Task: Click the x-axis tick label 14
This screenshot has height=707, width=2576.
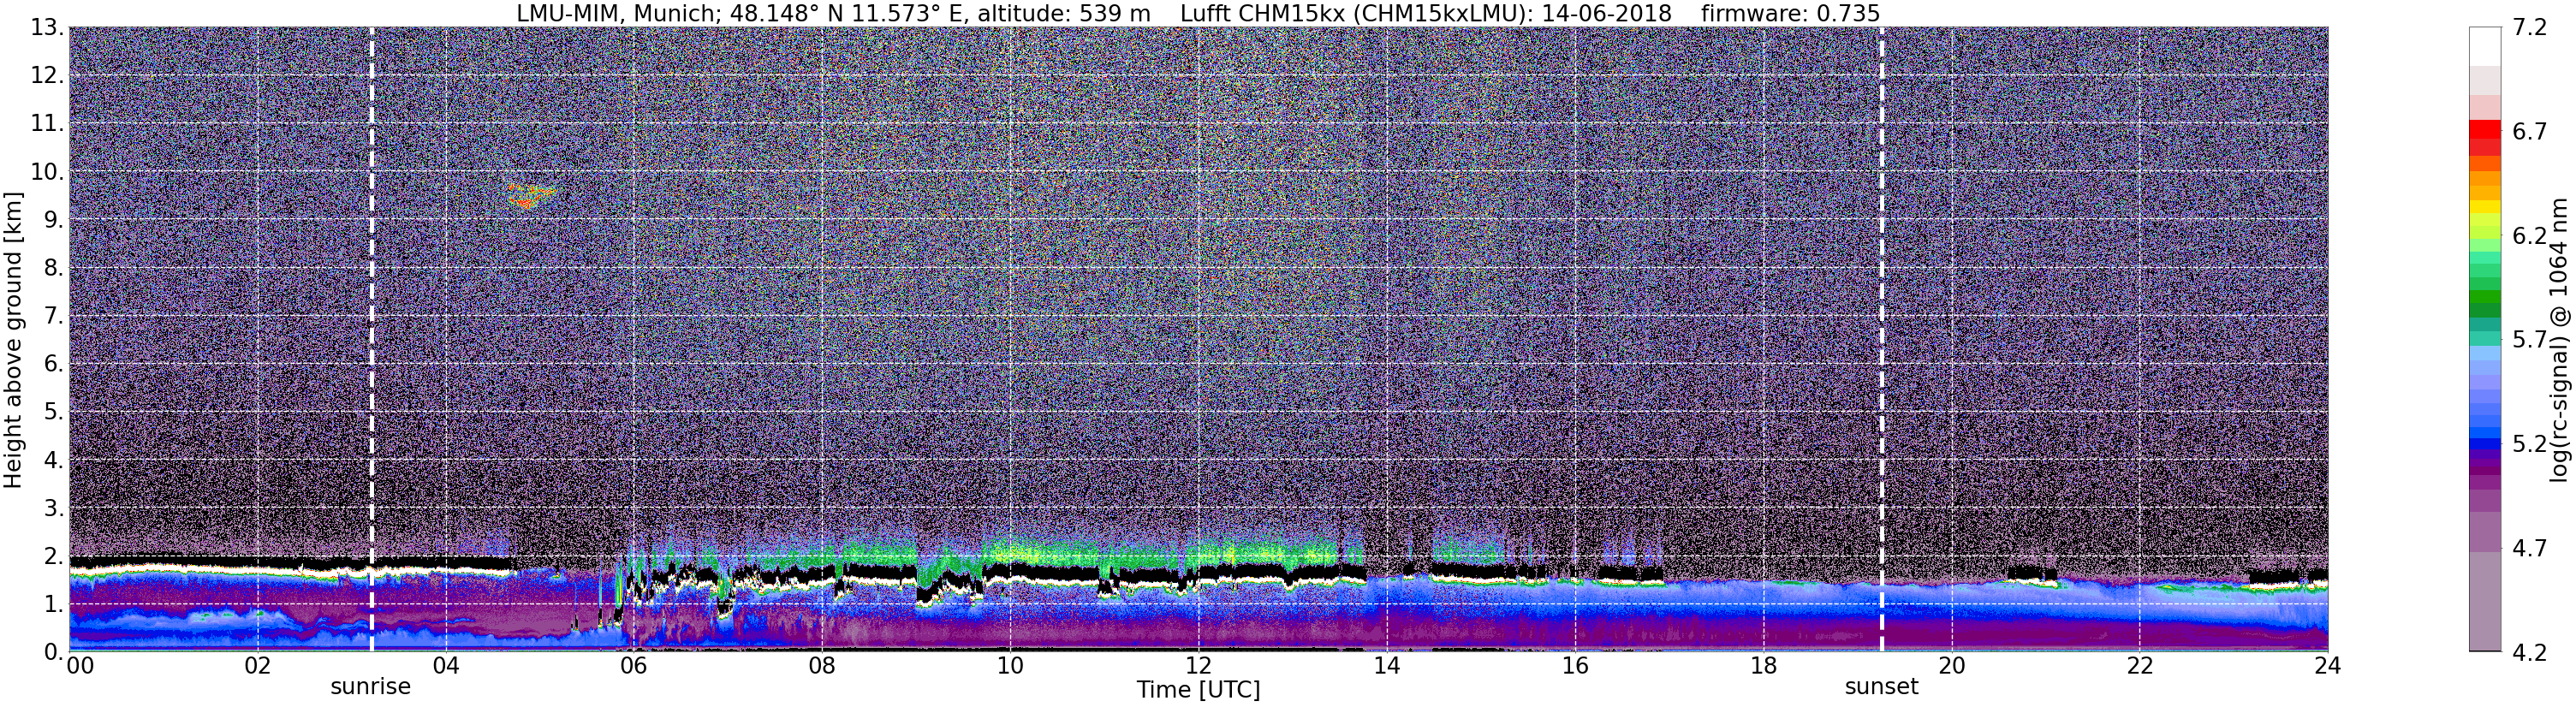Action: click(1387, 666)
